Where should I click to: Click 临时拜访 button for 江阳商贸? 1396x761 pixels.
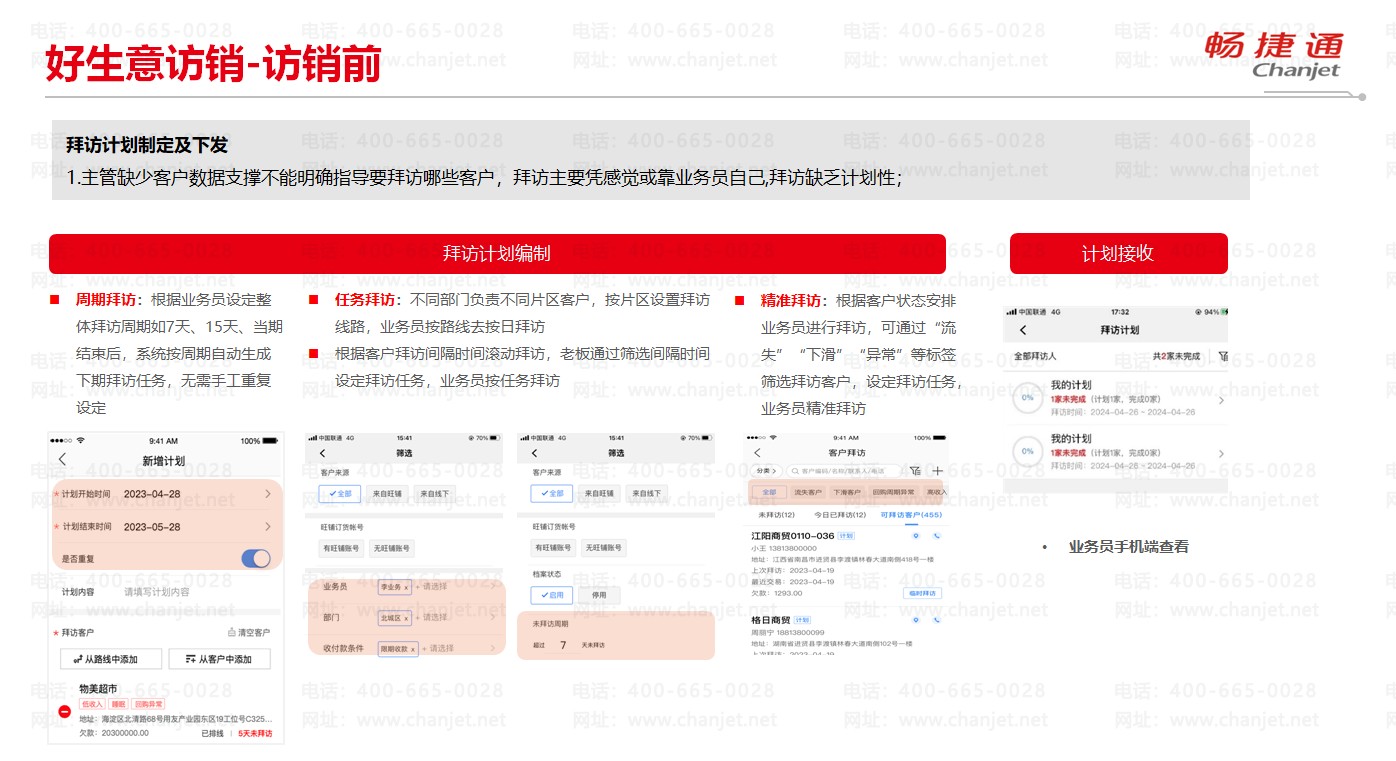[x=922, y=593]
